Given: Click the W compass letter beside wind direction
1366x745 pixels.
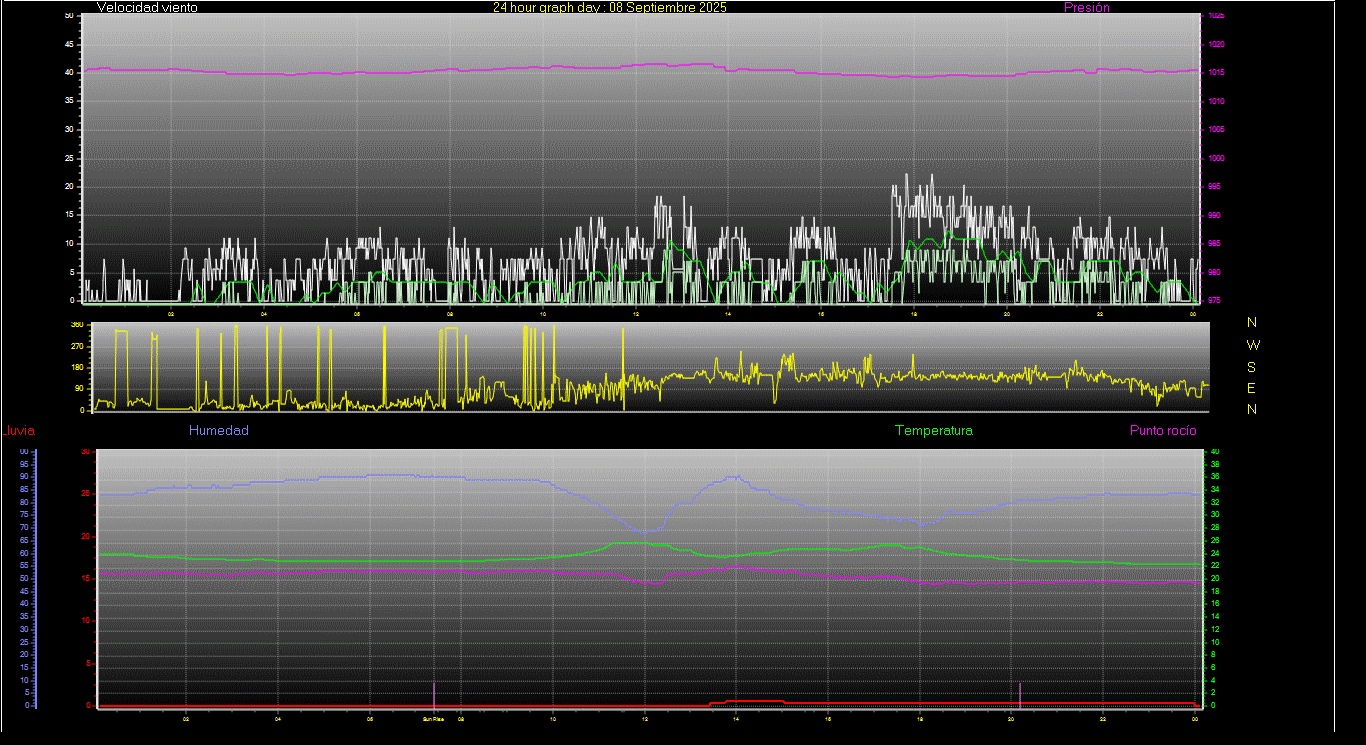Looking at the screenshot, I should pos(1252,344).
